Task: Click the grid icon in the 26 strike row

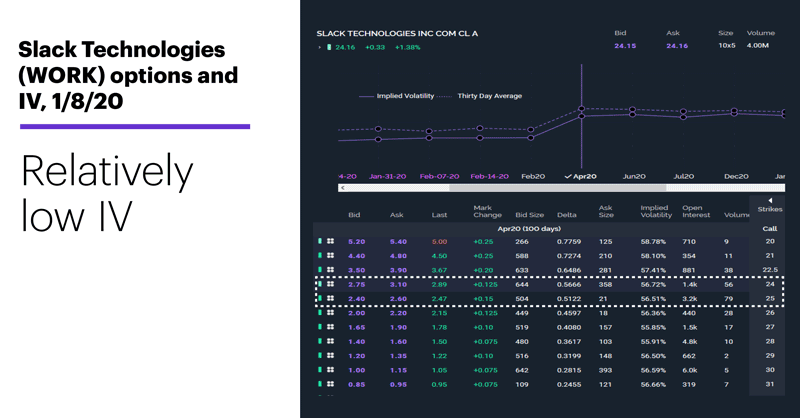Action: pos(331,312)
